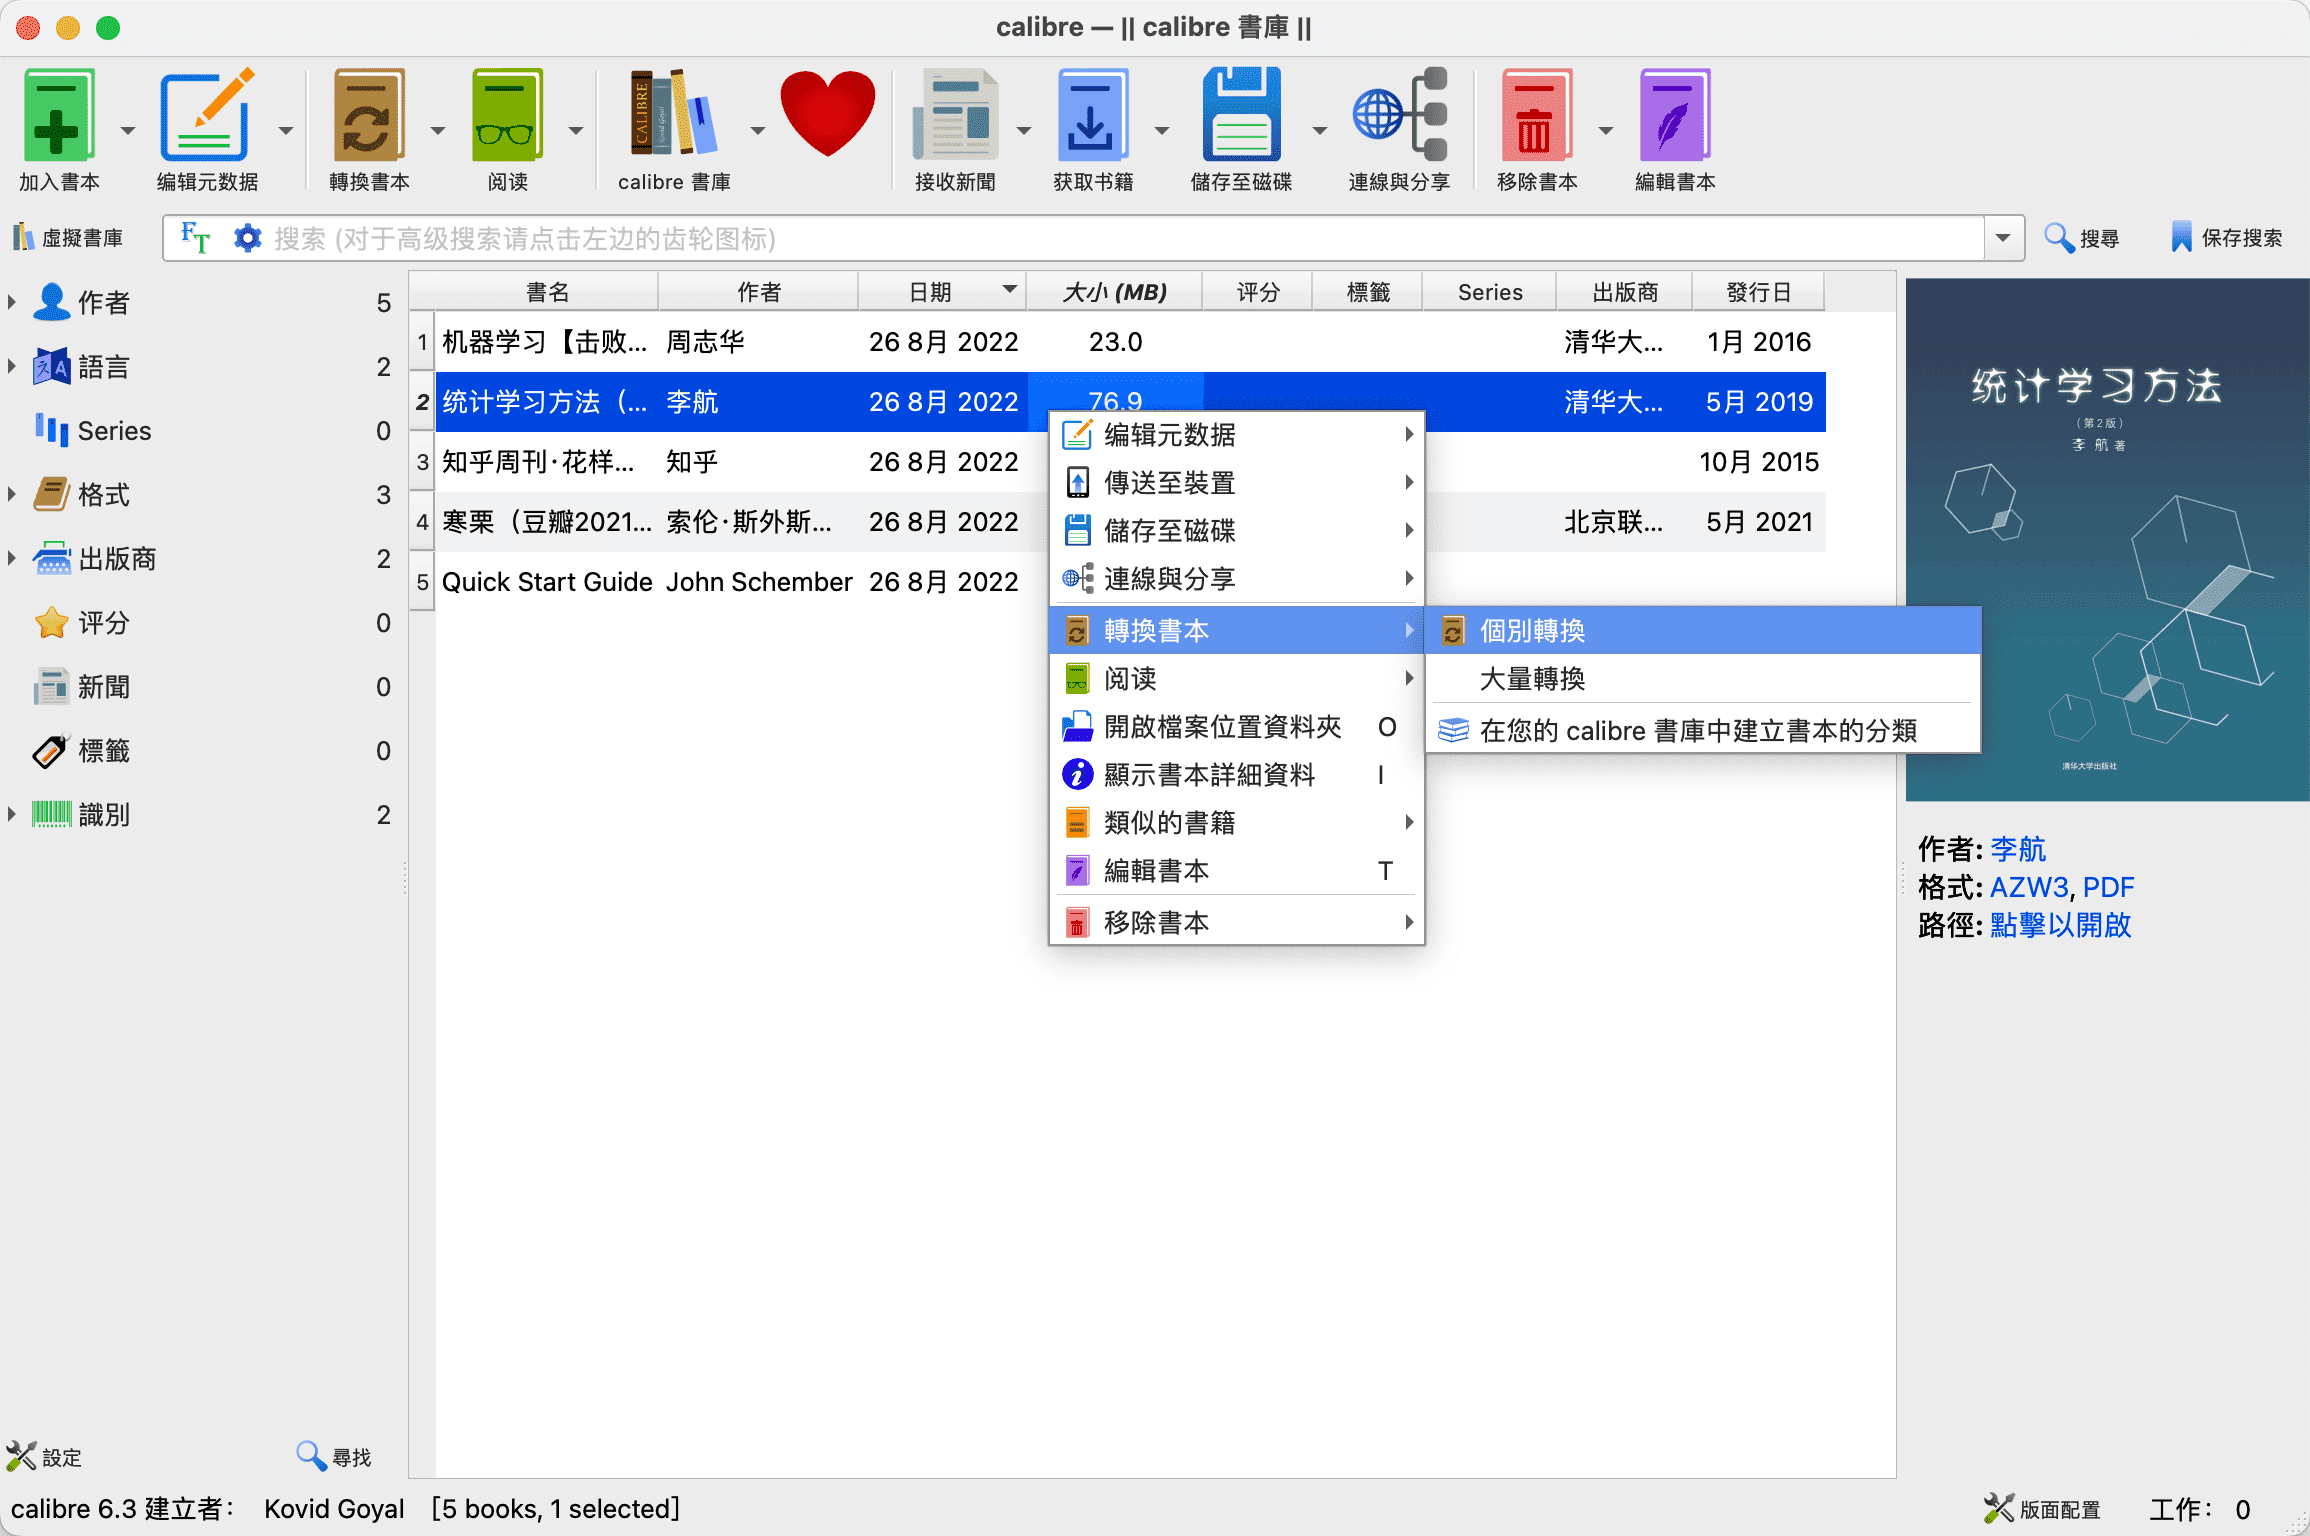2310x1536 pixels.
Task: Open the 儲存至磁碟 toolbar dropdown arrow
Action: click(x=1320, y=130)
